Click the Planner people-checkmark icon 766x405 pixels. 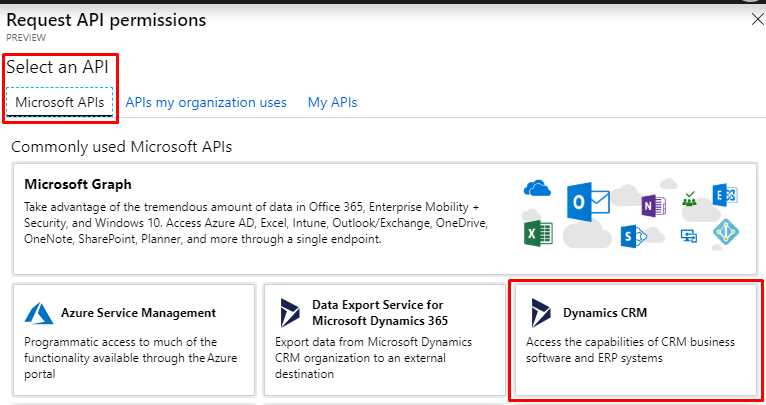(689, 198)
